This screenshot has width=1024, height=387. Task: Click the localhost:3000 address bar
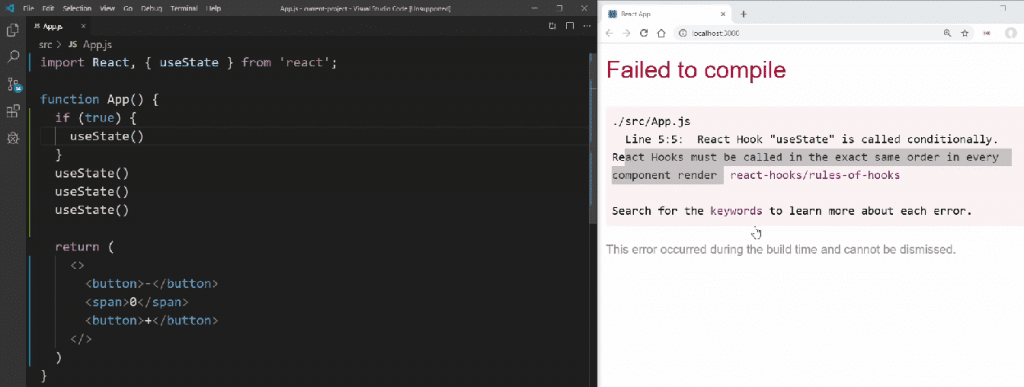click(x=807, y=33)
